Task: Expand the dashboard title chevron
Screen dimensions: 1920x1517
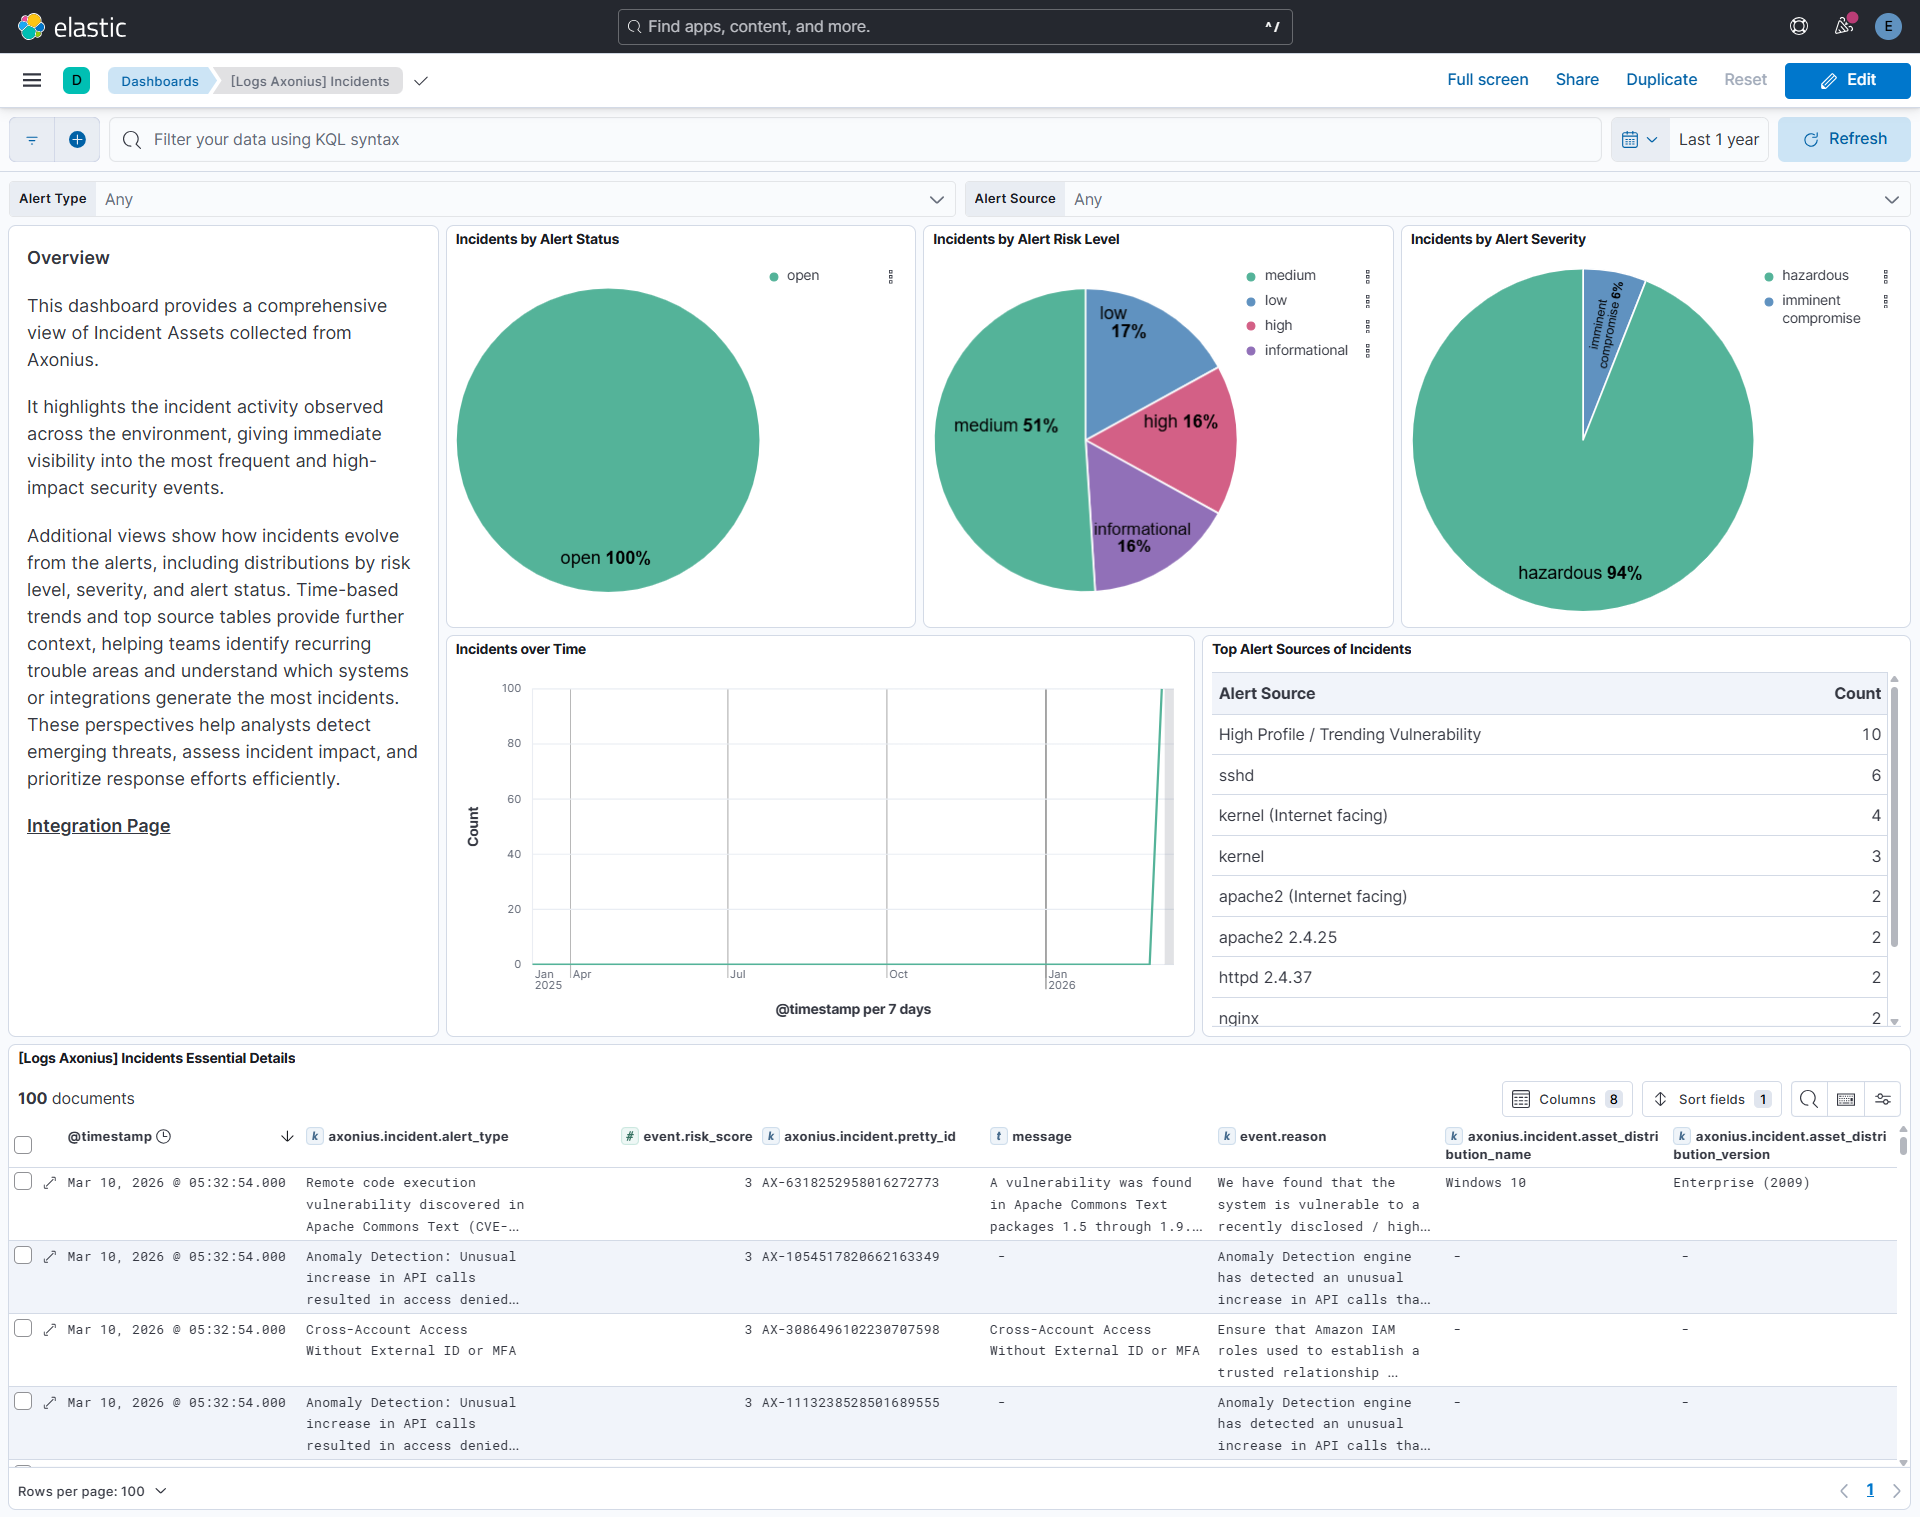Action: coord(421,81)
